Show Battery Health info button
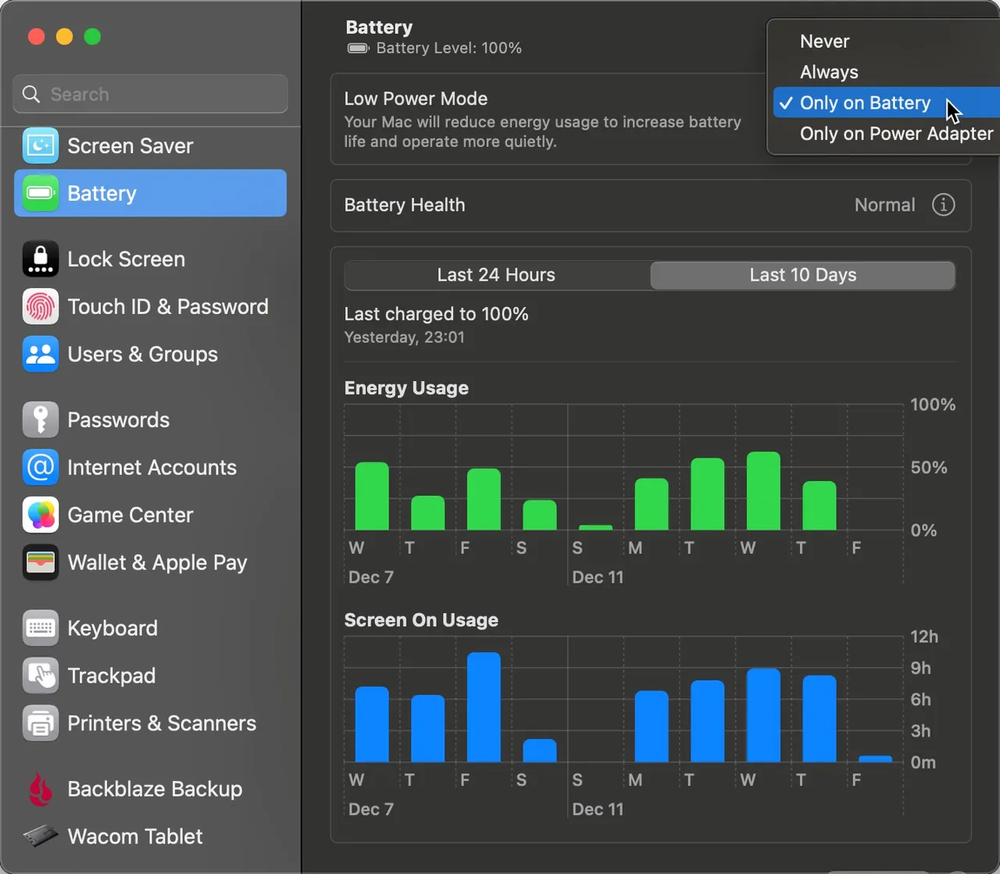Screen dimensions: 1000x874 pos(943,205)
